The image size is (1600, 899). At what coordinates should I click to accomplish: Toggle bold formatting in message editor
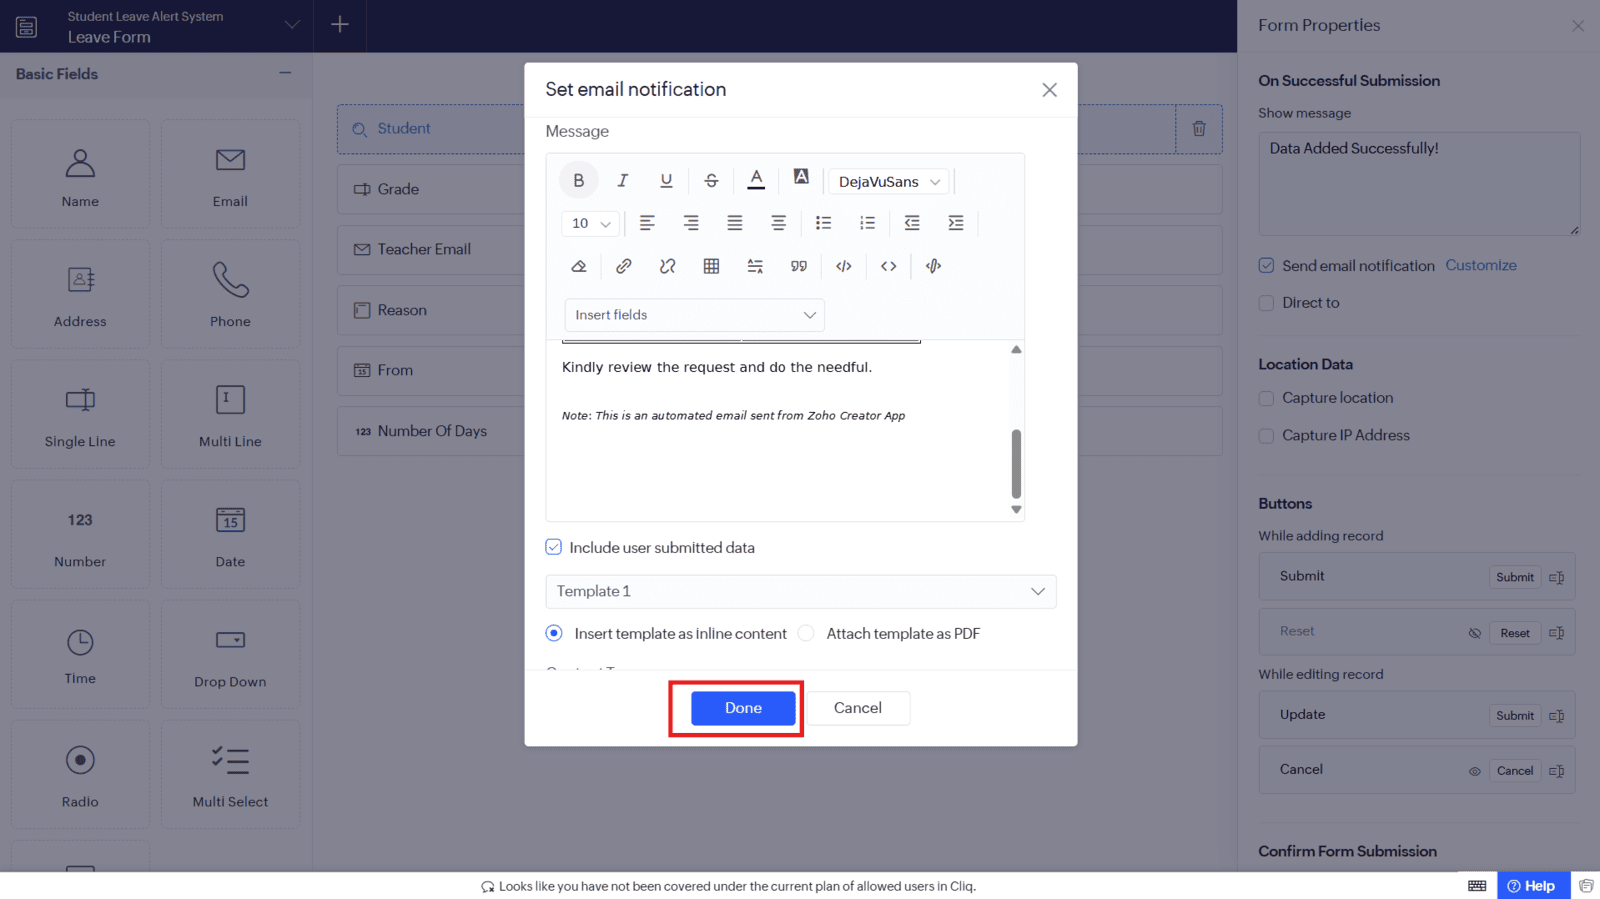click(x=578, y=181)
